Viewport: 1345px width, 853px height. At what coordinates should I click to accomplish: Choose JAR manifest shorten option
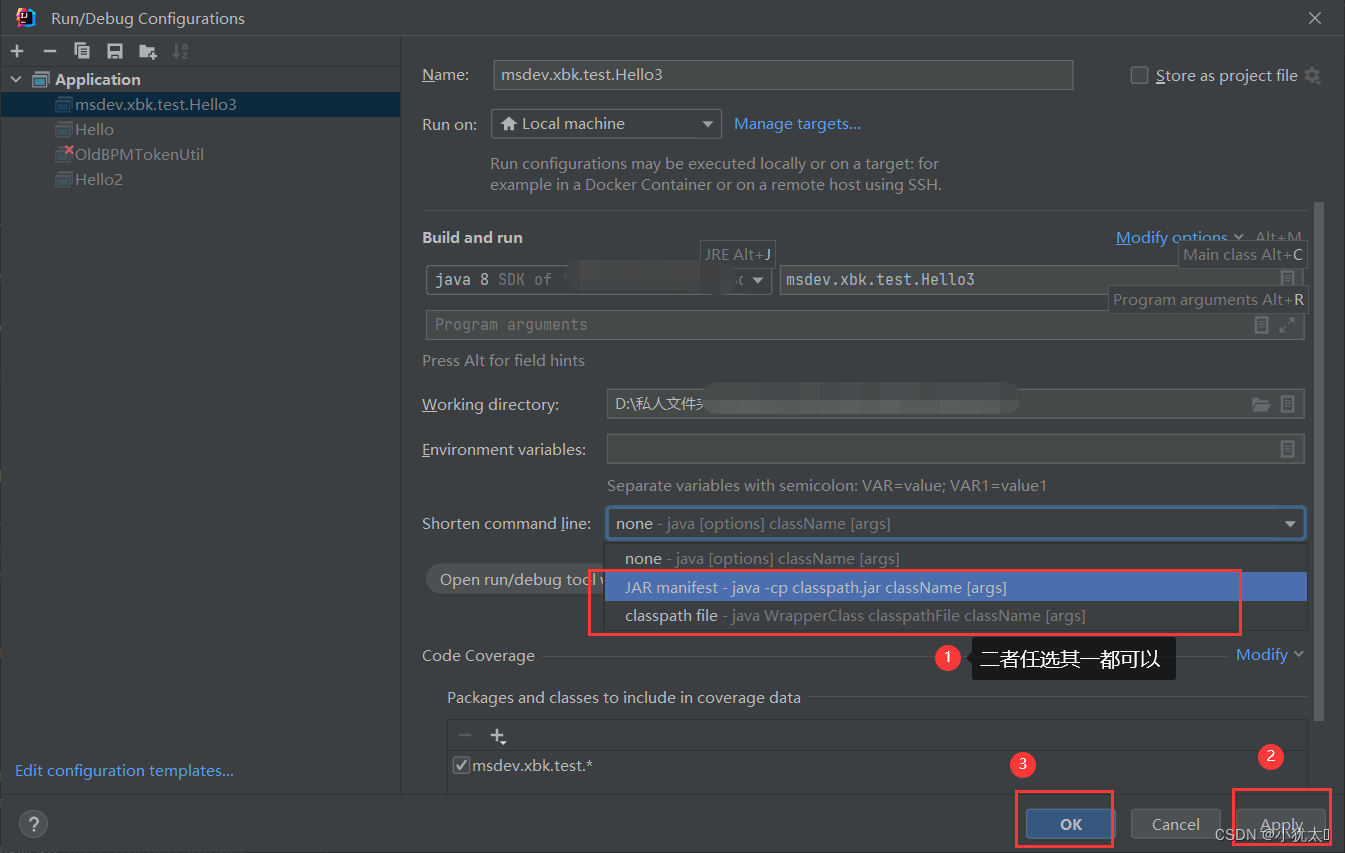point(956,587)
